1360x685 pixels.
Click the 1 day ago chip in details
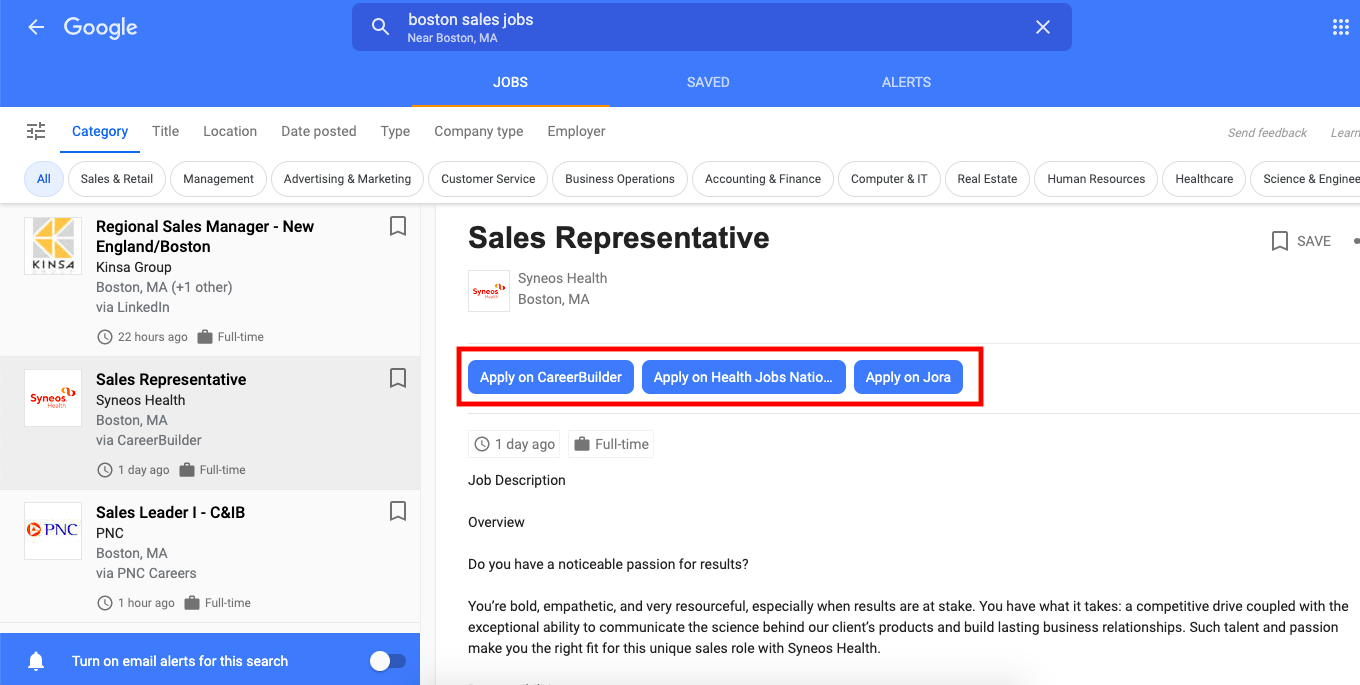tap(514, 444)
